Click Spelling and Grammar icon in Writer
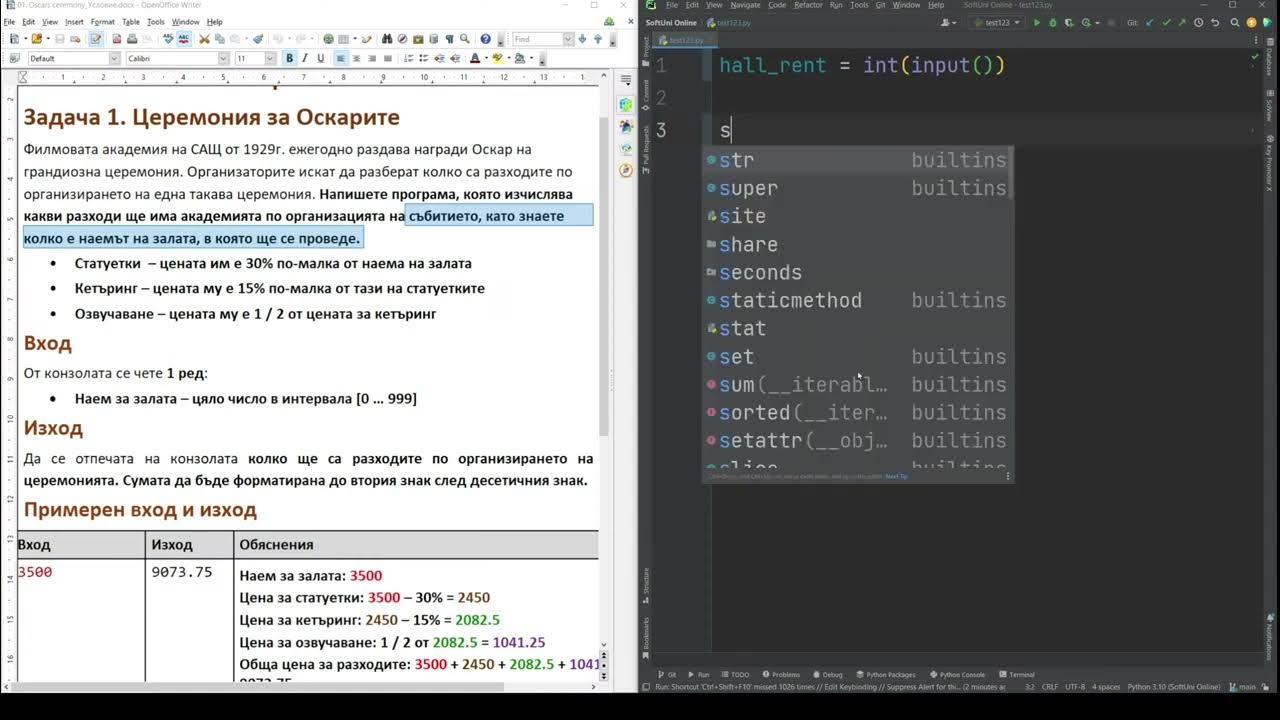Image resolution: width=1280 pixels, height=720 pixels. [x=168, y=39]
